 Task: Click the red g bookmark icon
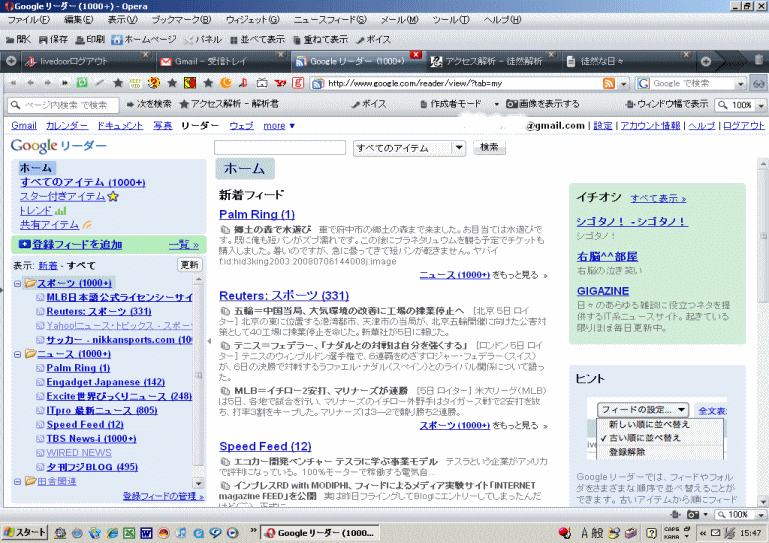pyautogui.click(x=298, y=83)
